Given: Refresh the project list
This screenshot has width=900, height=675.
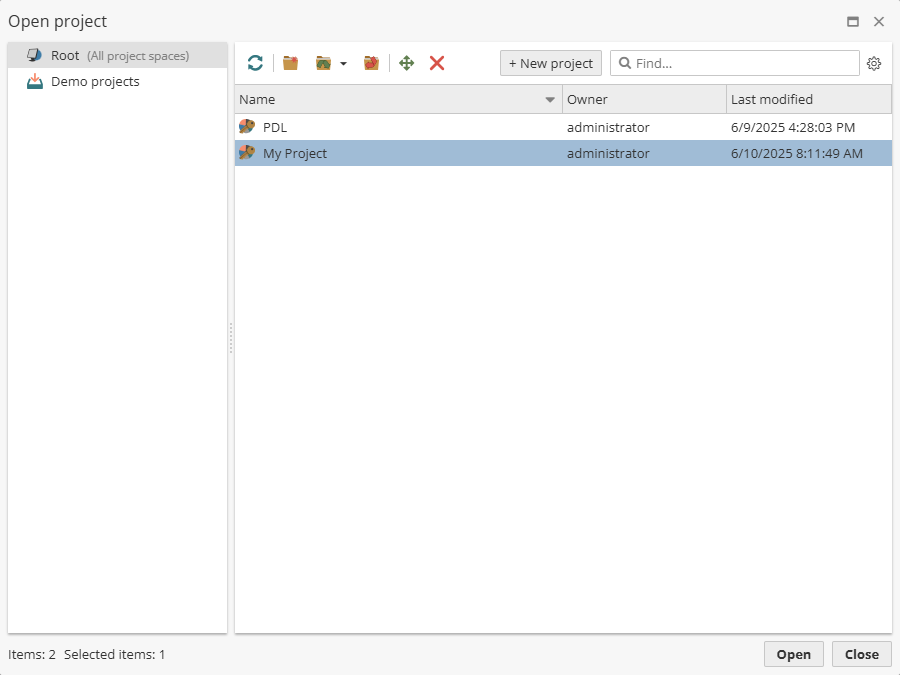Looking at the screenshot, I should tap(255, 63).
